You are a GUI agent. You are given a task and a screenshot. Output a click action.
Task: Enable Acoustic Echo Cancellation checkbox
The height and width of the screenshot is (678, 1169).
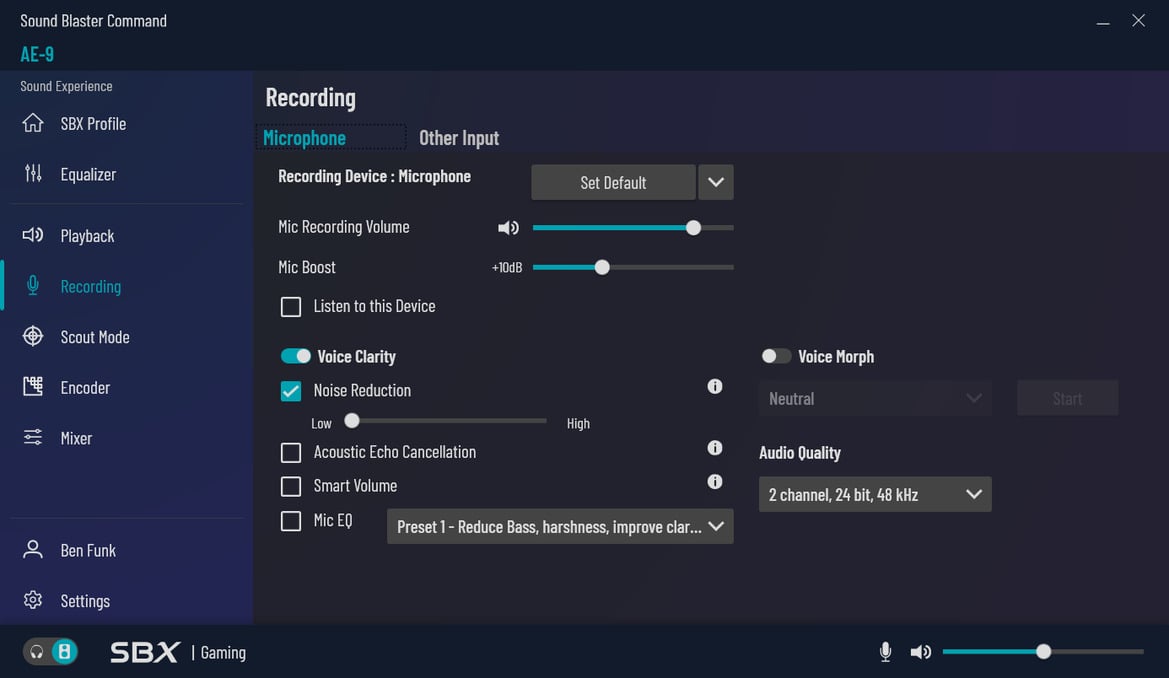pyautogui.click(x=291, y=453)
